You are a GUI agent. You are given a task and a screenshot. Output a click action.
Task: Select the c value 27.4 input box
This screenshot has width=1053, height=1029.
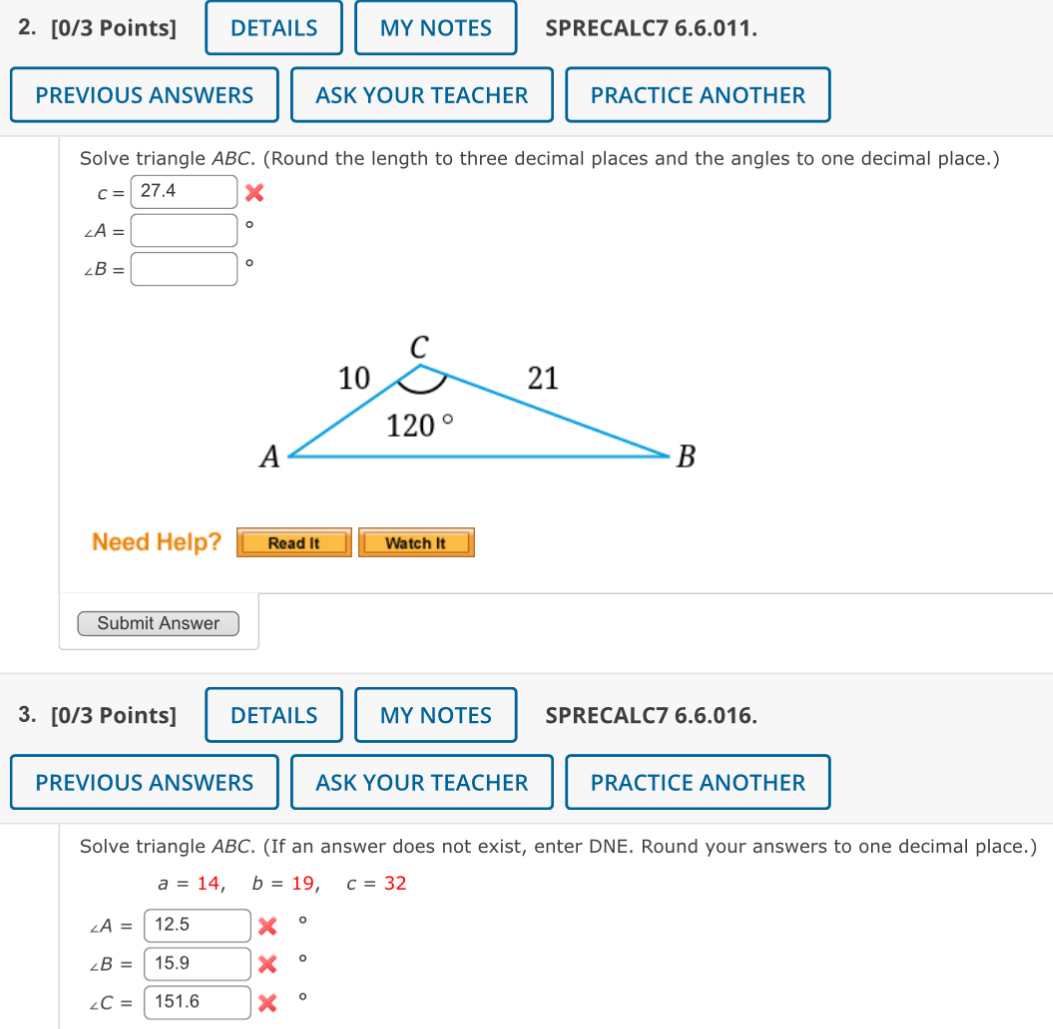[183, 191]
